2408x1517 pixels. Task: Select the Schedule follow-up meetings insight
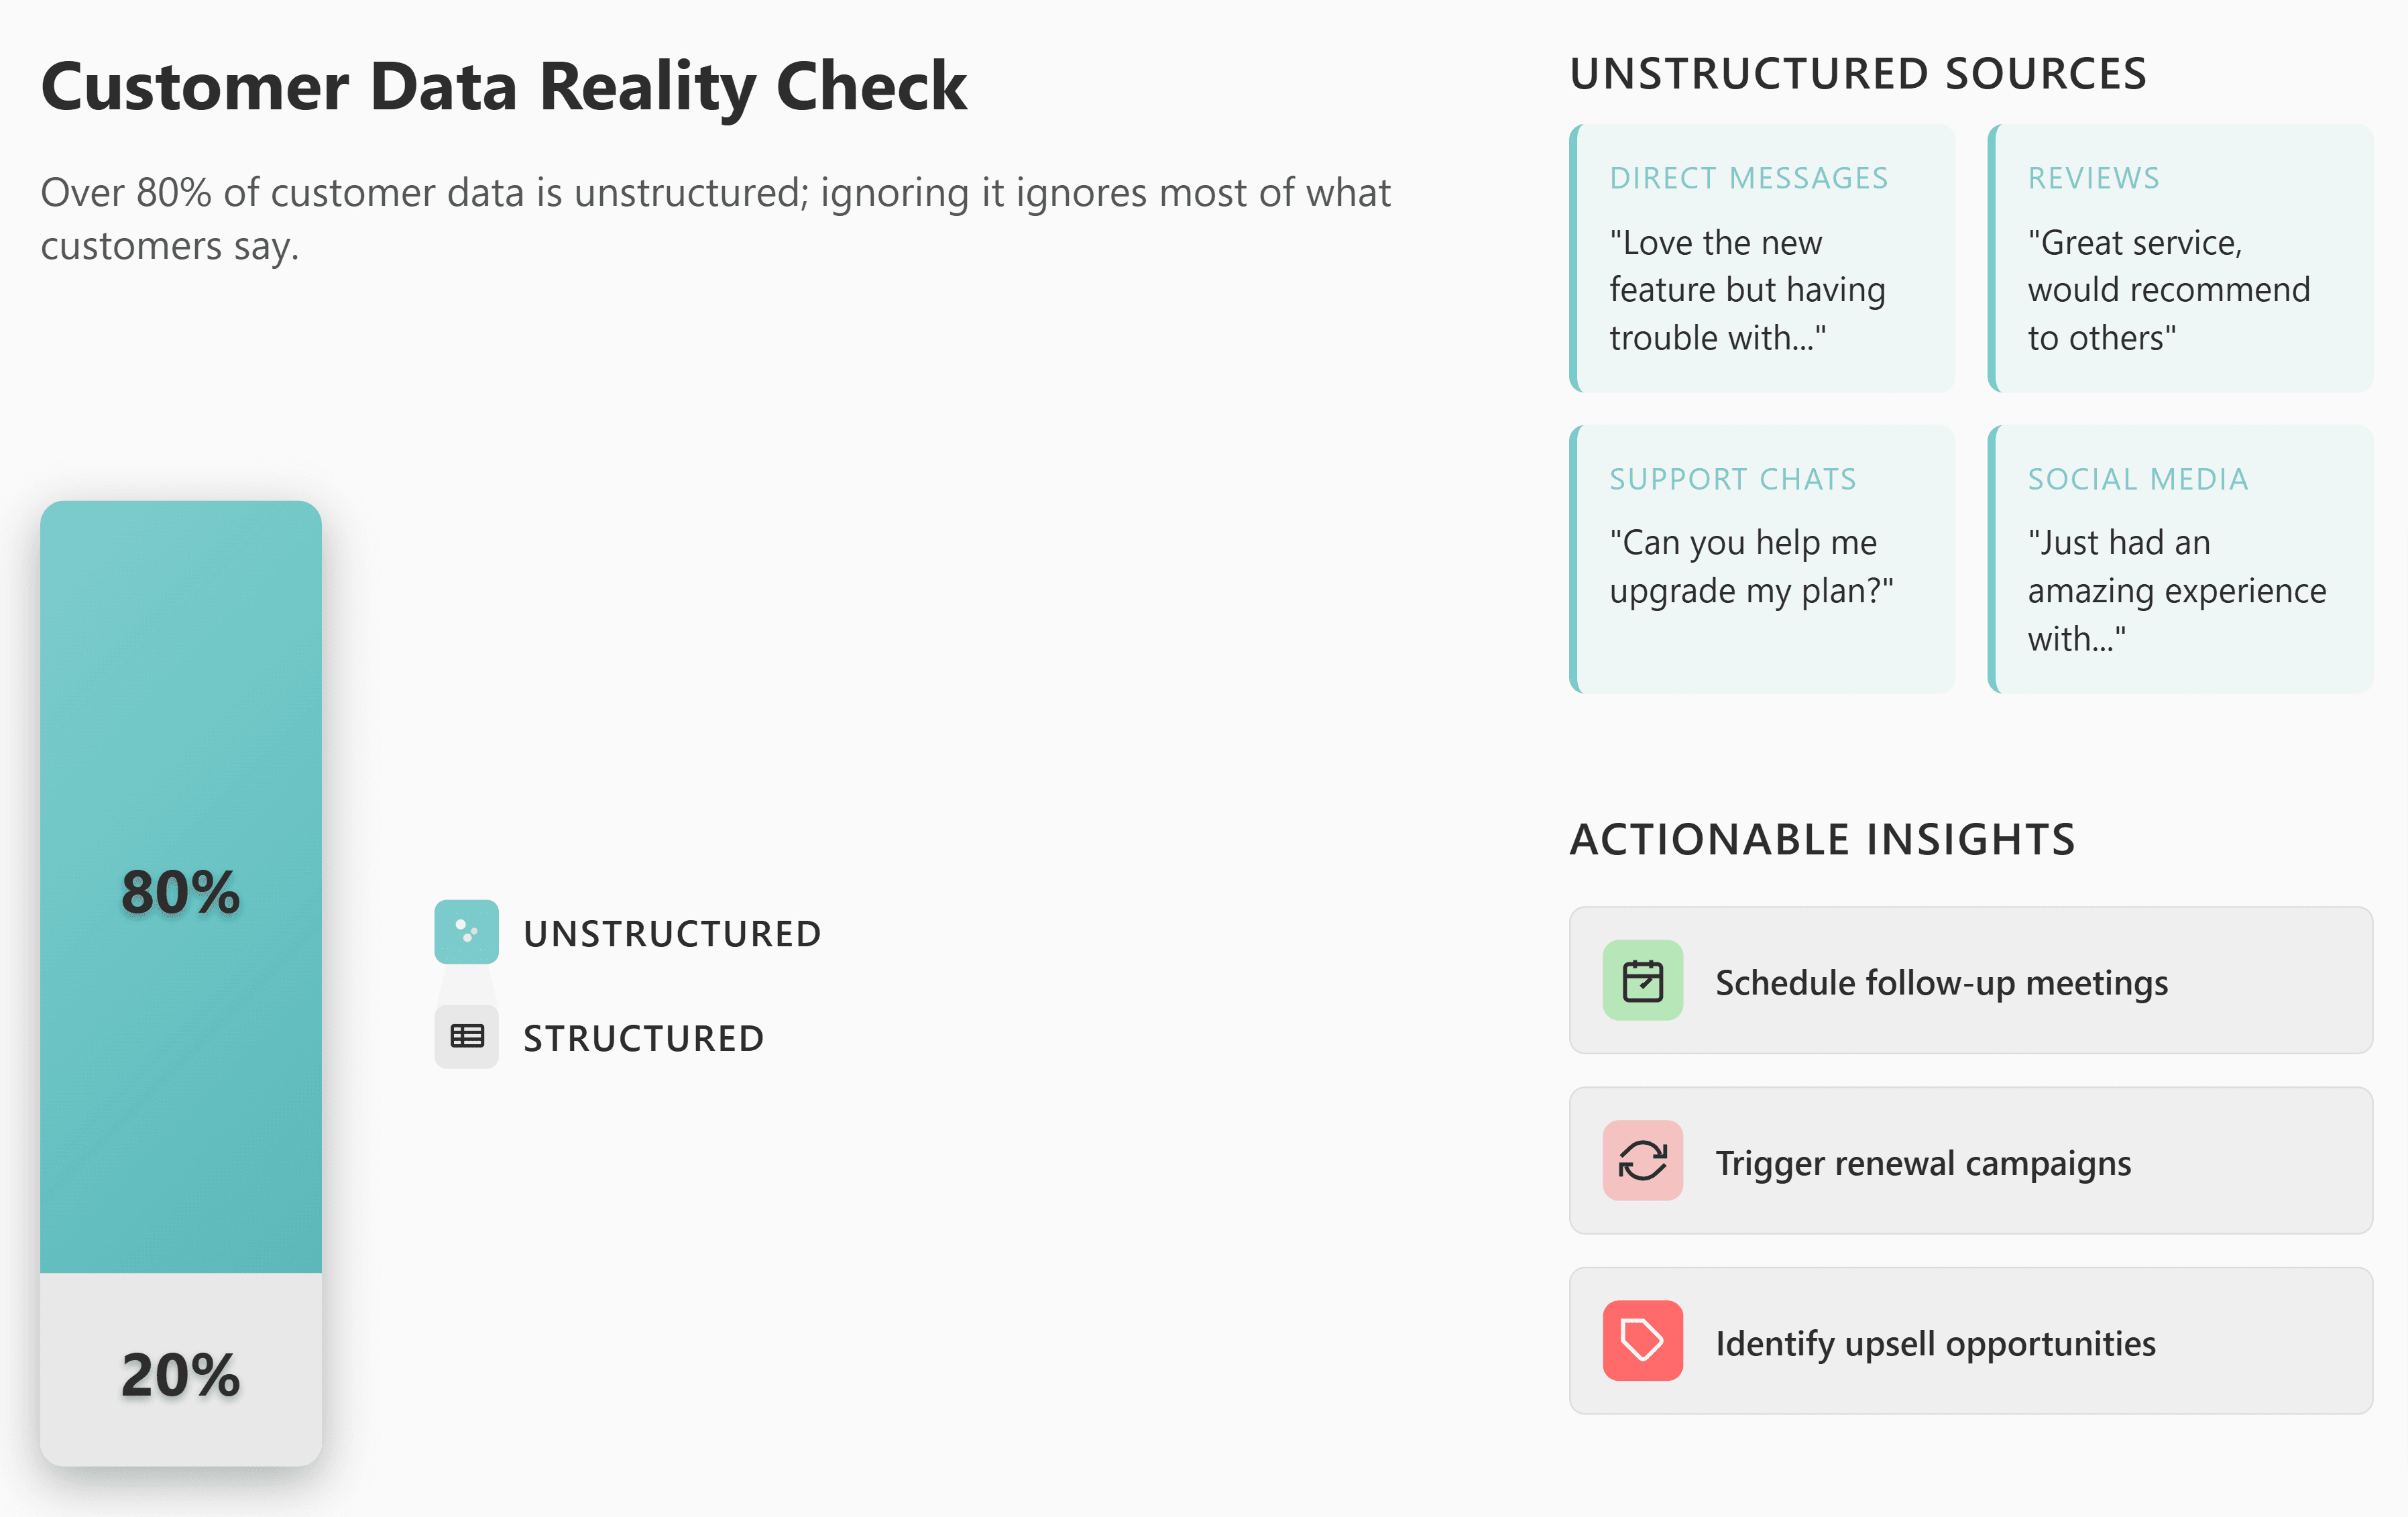(x=1941, y=982)
